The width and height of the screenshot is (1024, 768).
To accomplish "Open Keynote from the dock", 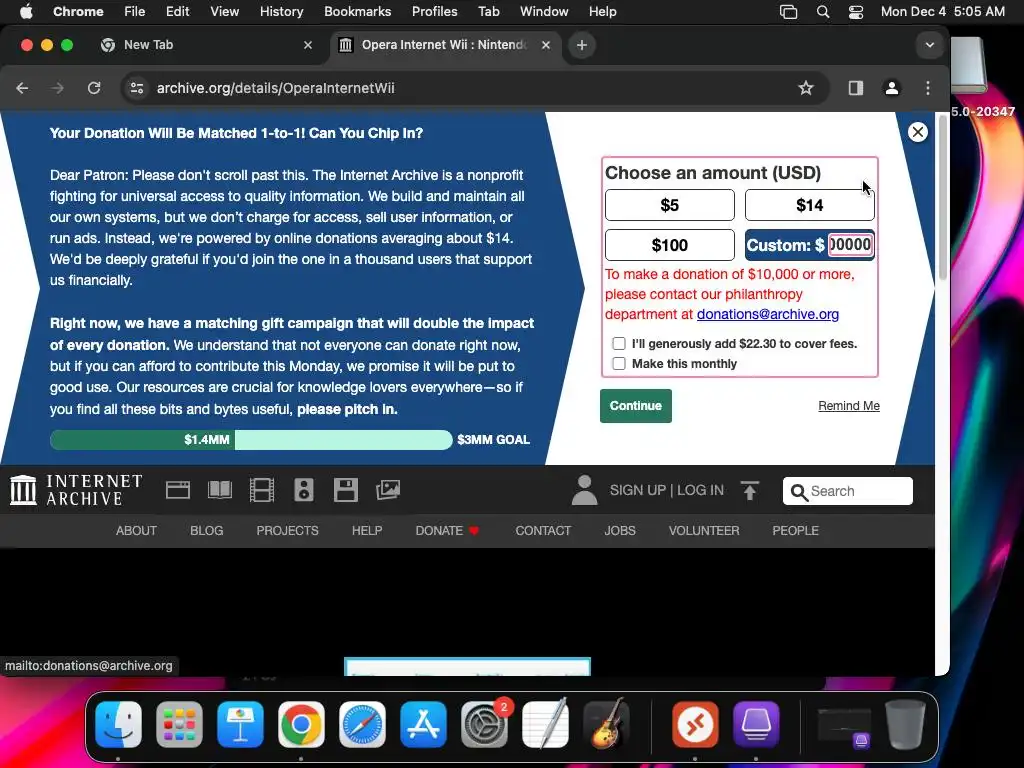I will [x=240, y=725].
